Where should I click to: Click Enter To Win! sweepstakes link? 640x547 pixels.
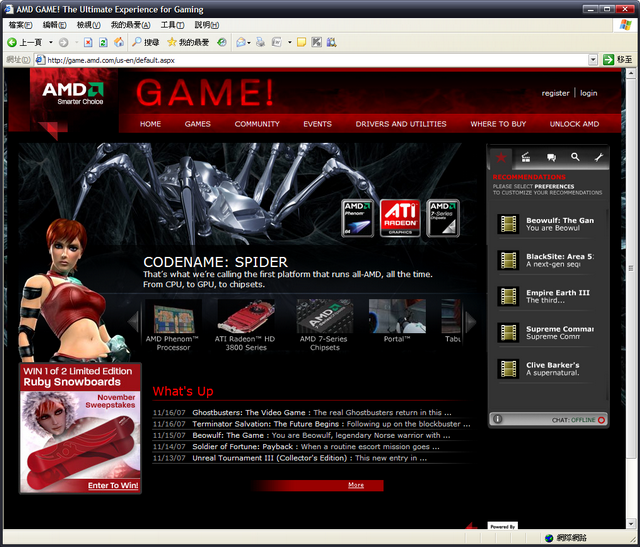point(113,485)
